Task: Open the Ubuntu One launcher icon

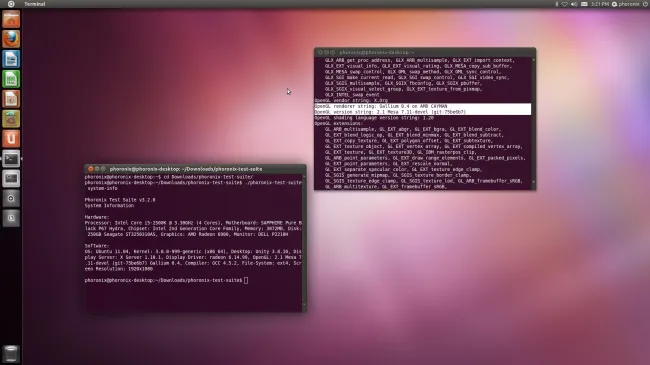Action: coord(11,139)
